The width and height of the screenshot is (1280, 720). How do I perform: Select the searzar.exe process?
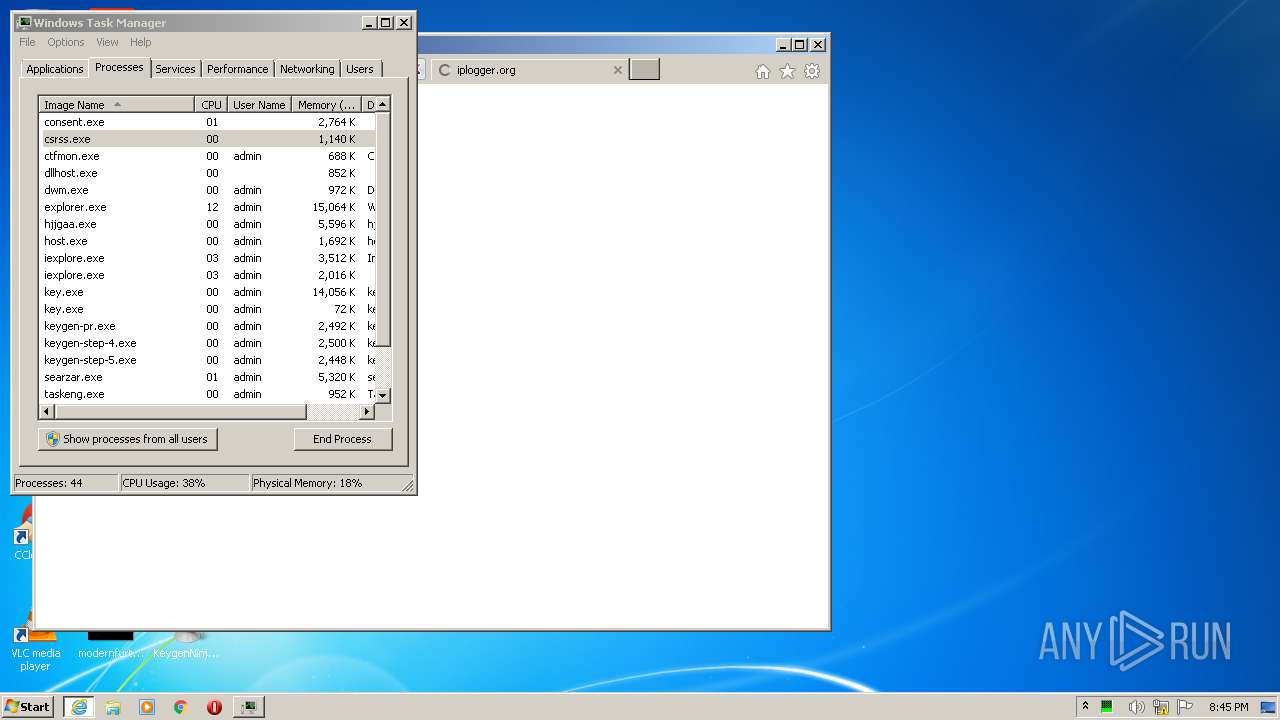[207, 377]
